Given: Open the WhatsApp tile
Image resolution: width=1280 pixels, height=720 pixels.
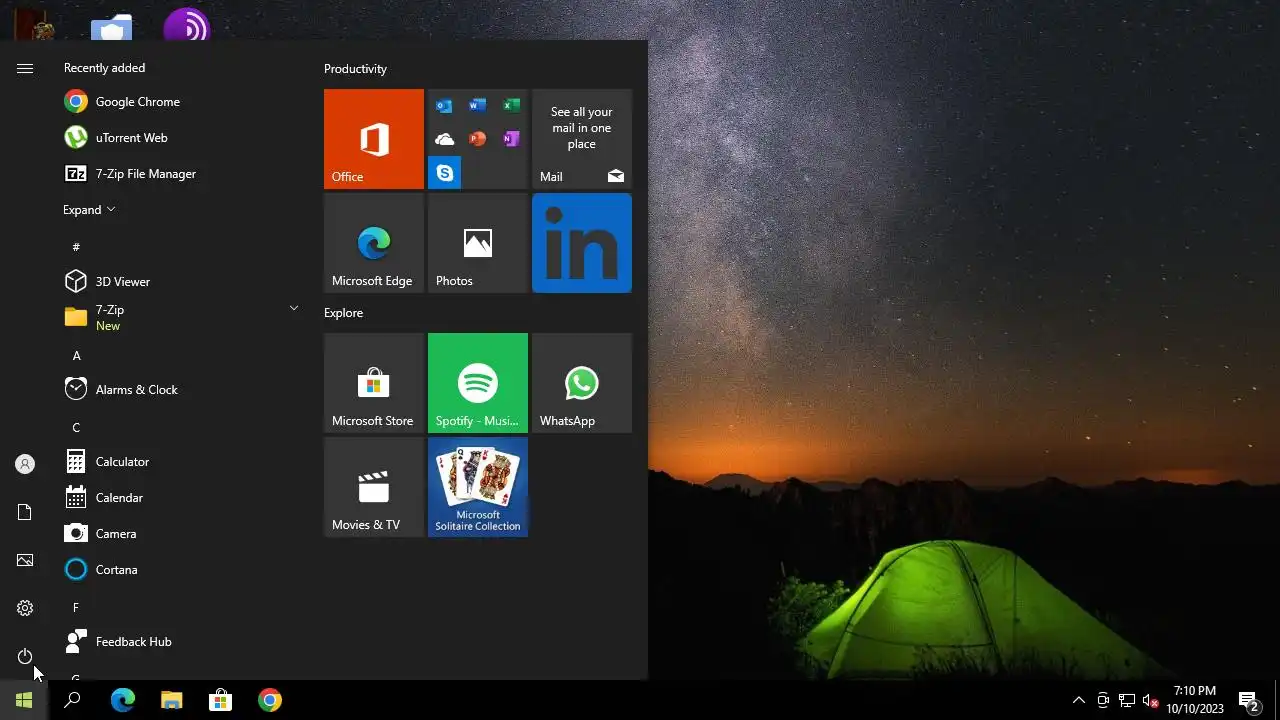Looking at the screenshot, I should [582, 383].
